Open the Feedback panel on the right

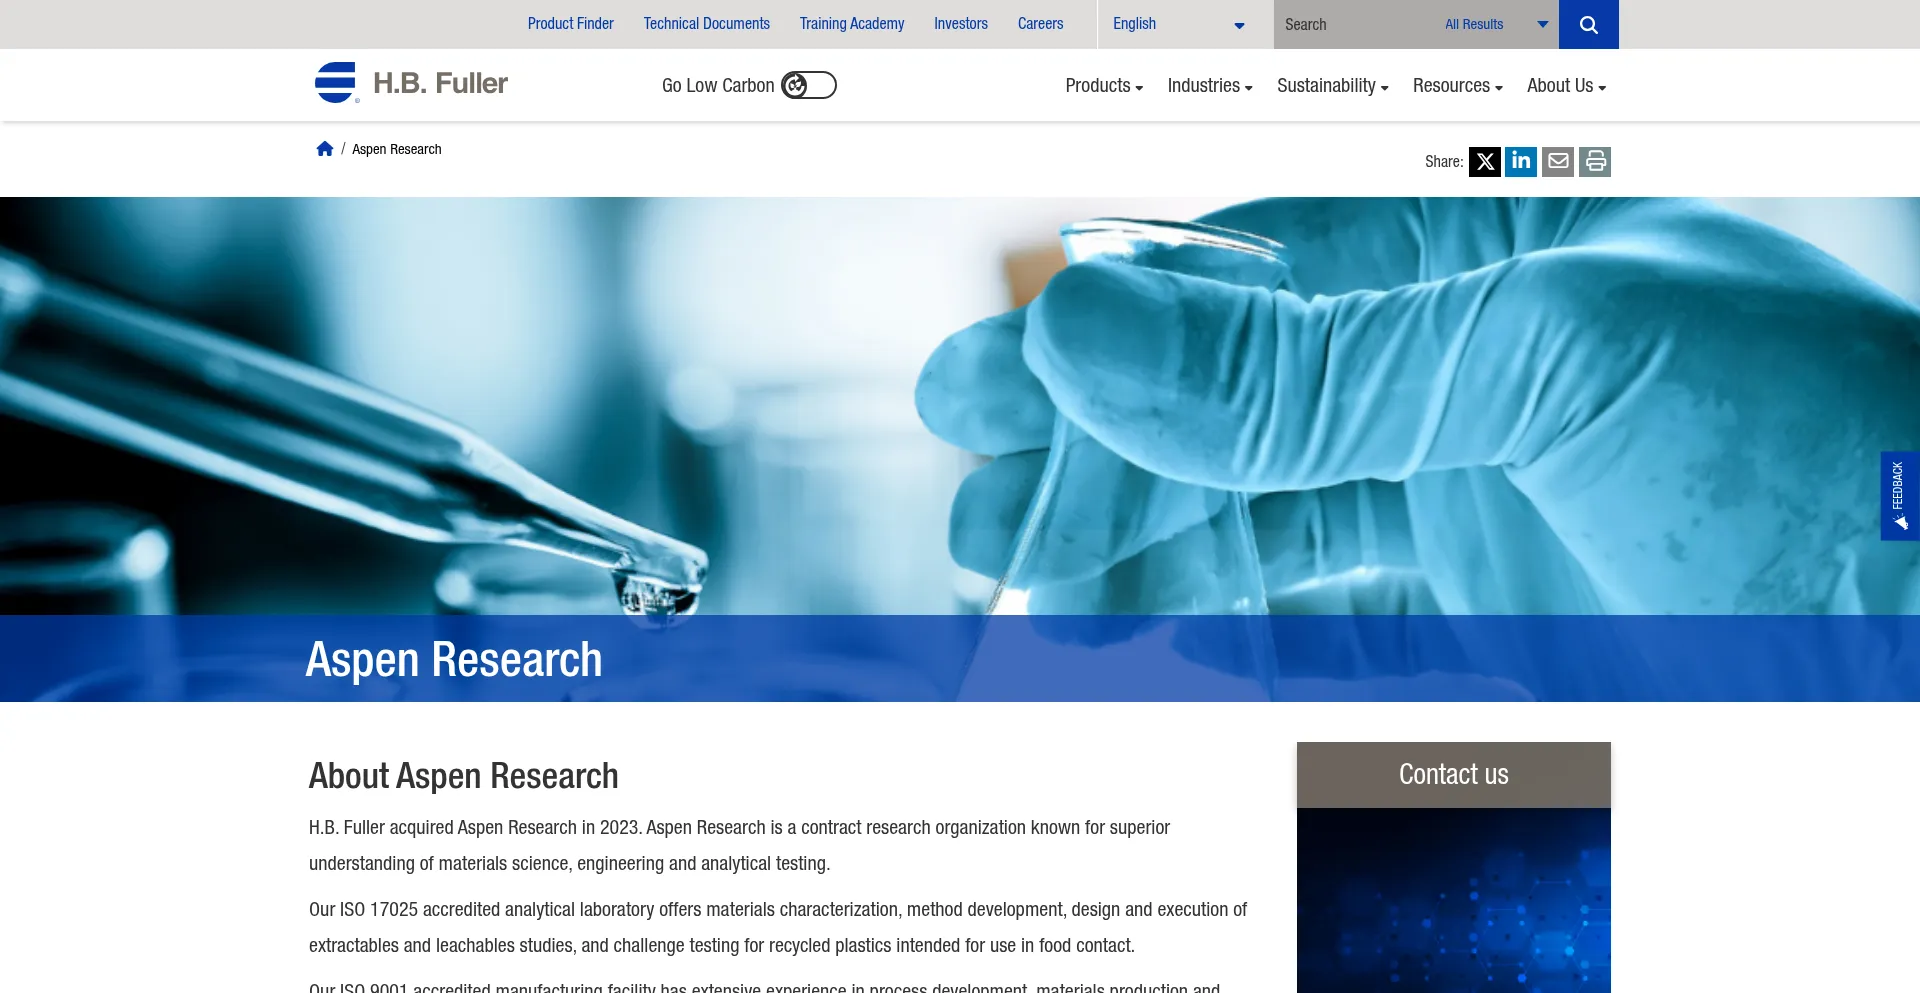1899,495
